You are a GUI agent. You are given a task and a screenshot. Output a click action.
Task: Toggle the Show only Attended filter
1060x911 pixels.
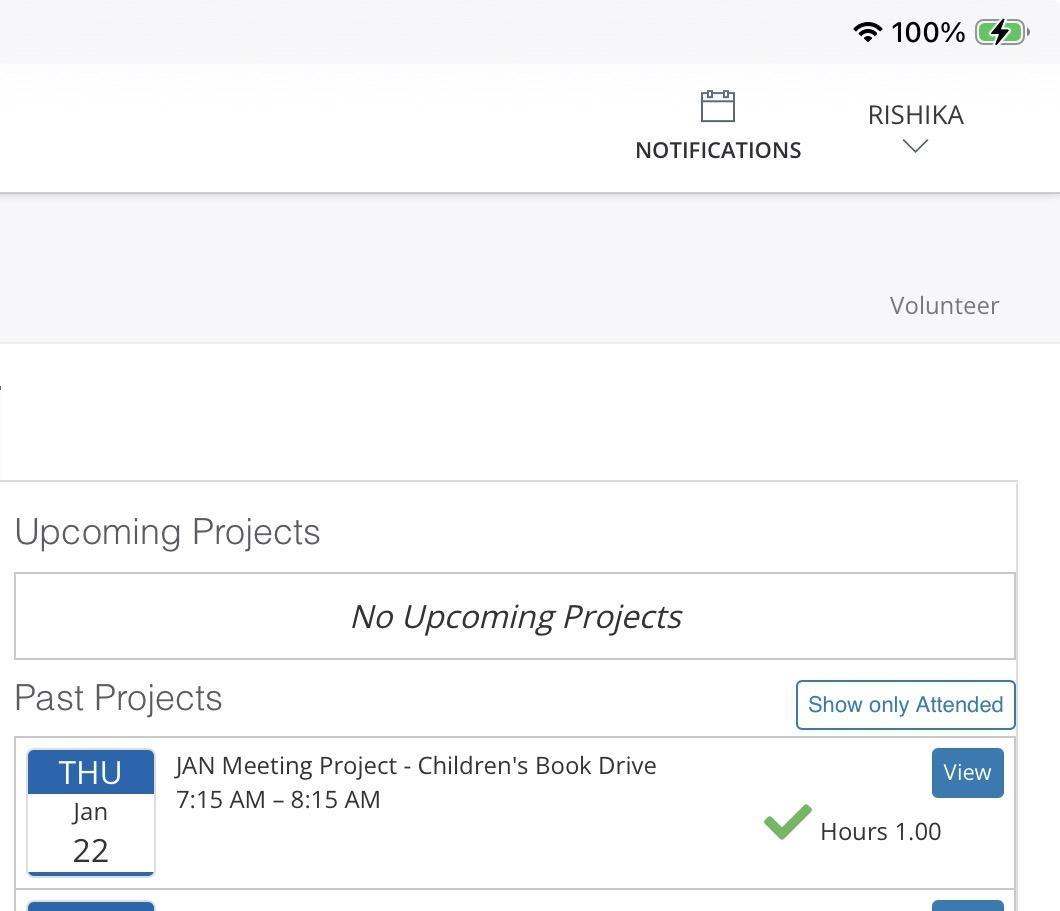(x=905, y=705)
